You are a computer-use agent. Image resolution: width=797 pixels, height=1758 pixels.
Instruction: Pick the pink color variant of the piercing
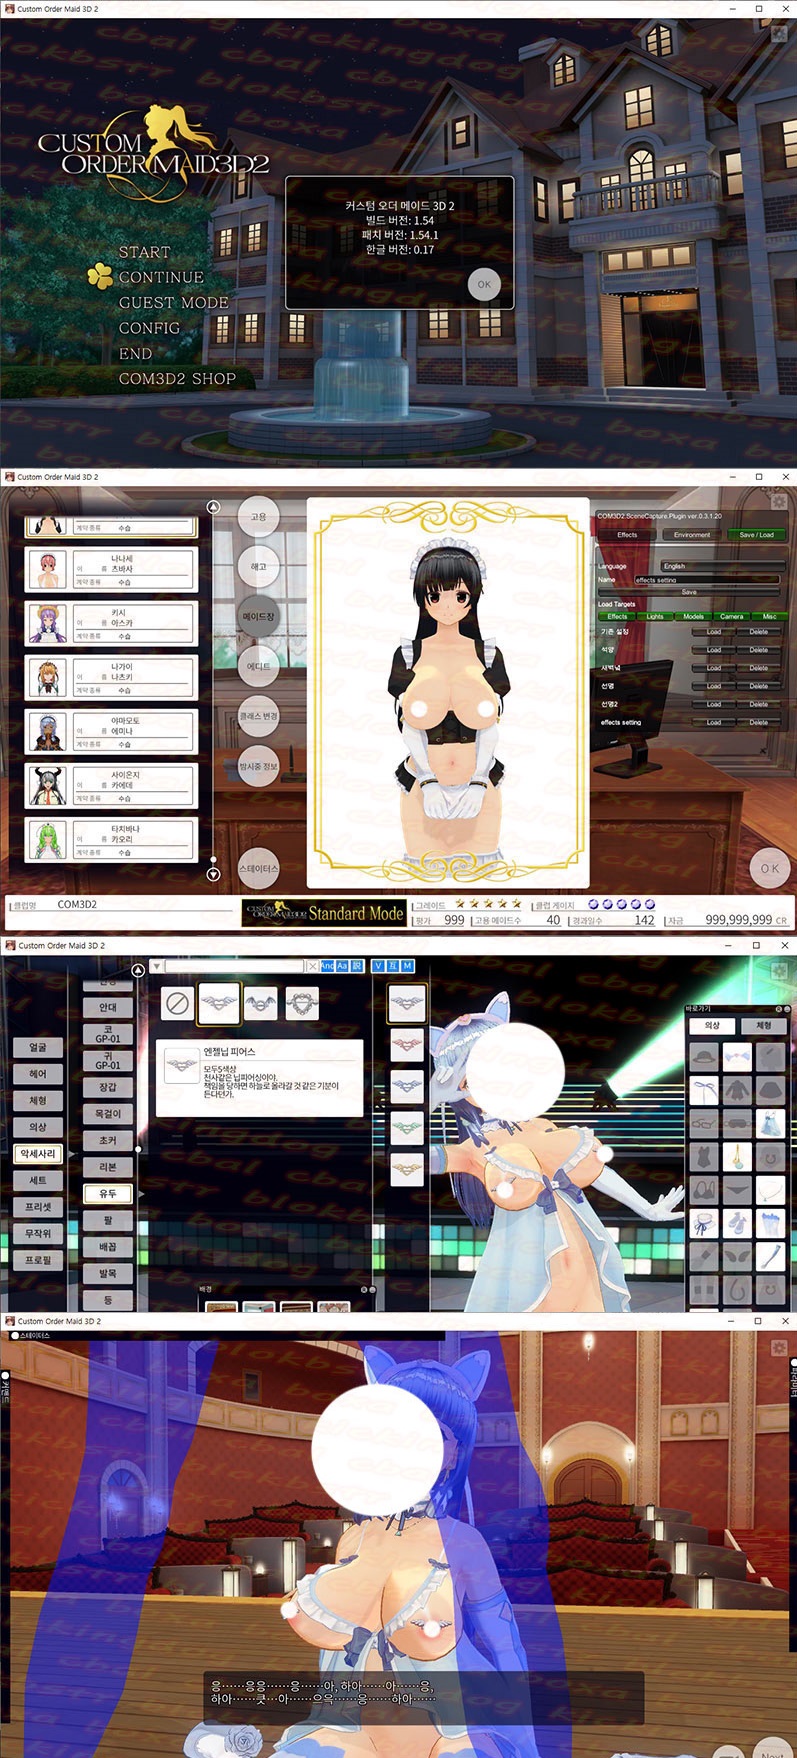(x=407, y=1044)
